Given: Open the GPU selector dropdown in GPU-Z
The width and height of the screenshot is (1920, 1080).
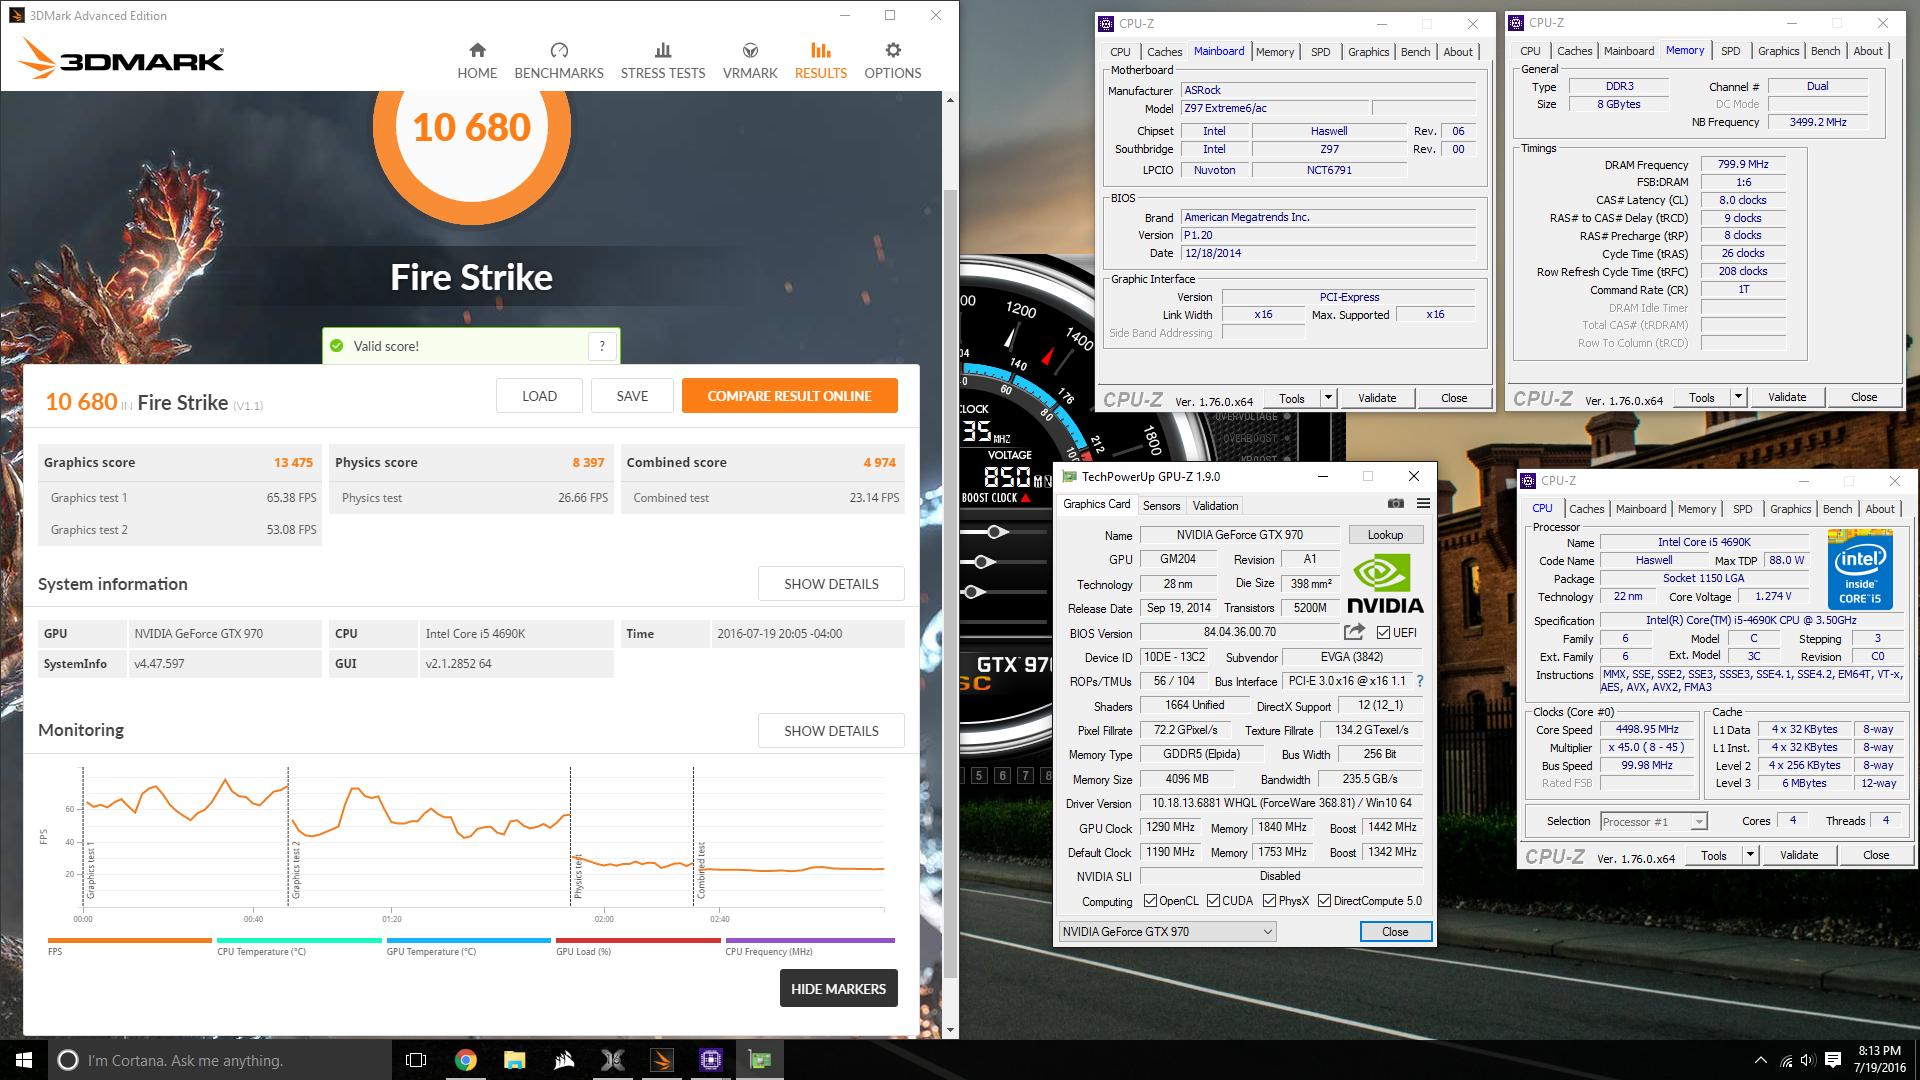Looking at the screenshot, I should point(1167,932).
